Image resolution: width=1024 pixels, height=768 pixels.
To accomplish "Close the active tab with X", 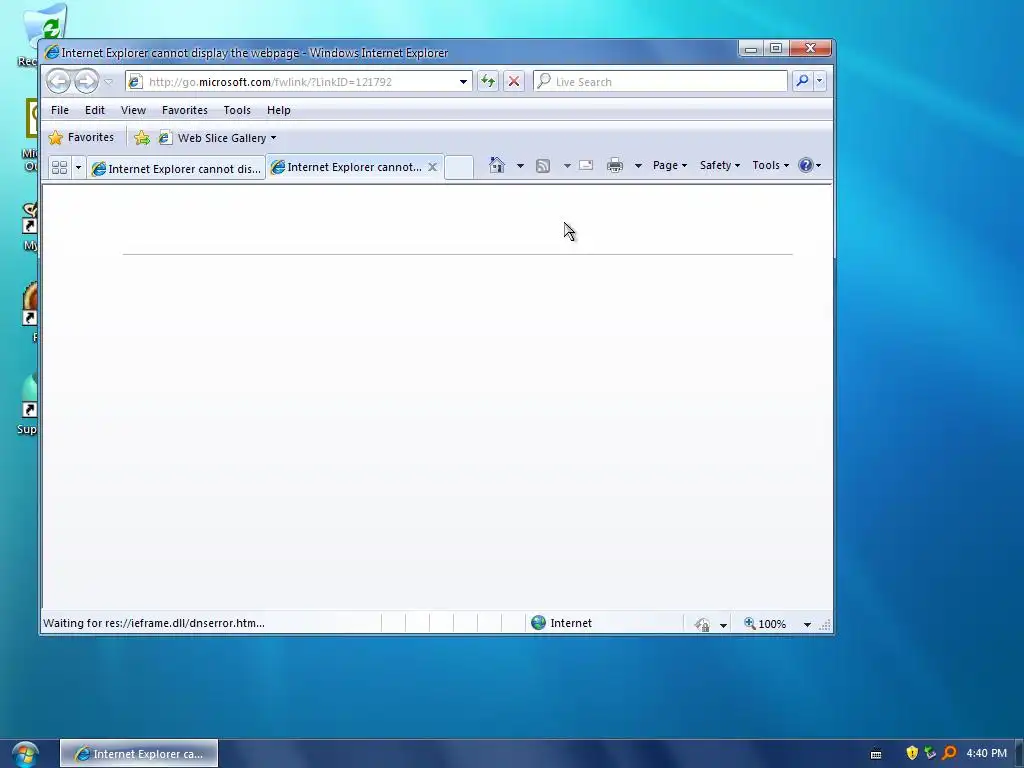I will (x=432, y=167).
